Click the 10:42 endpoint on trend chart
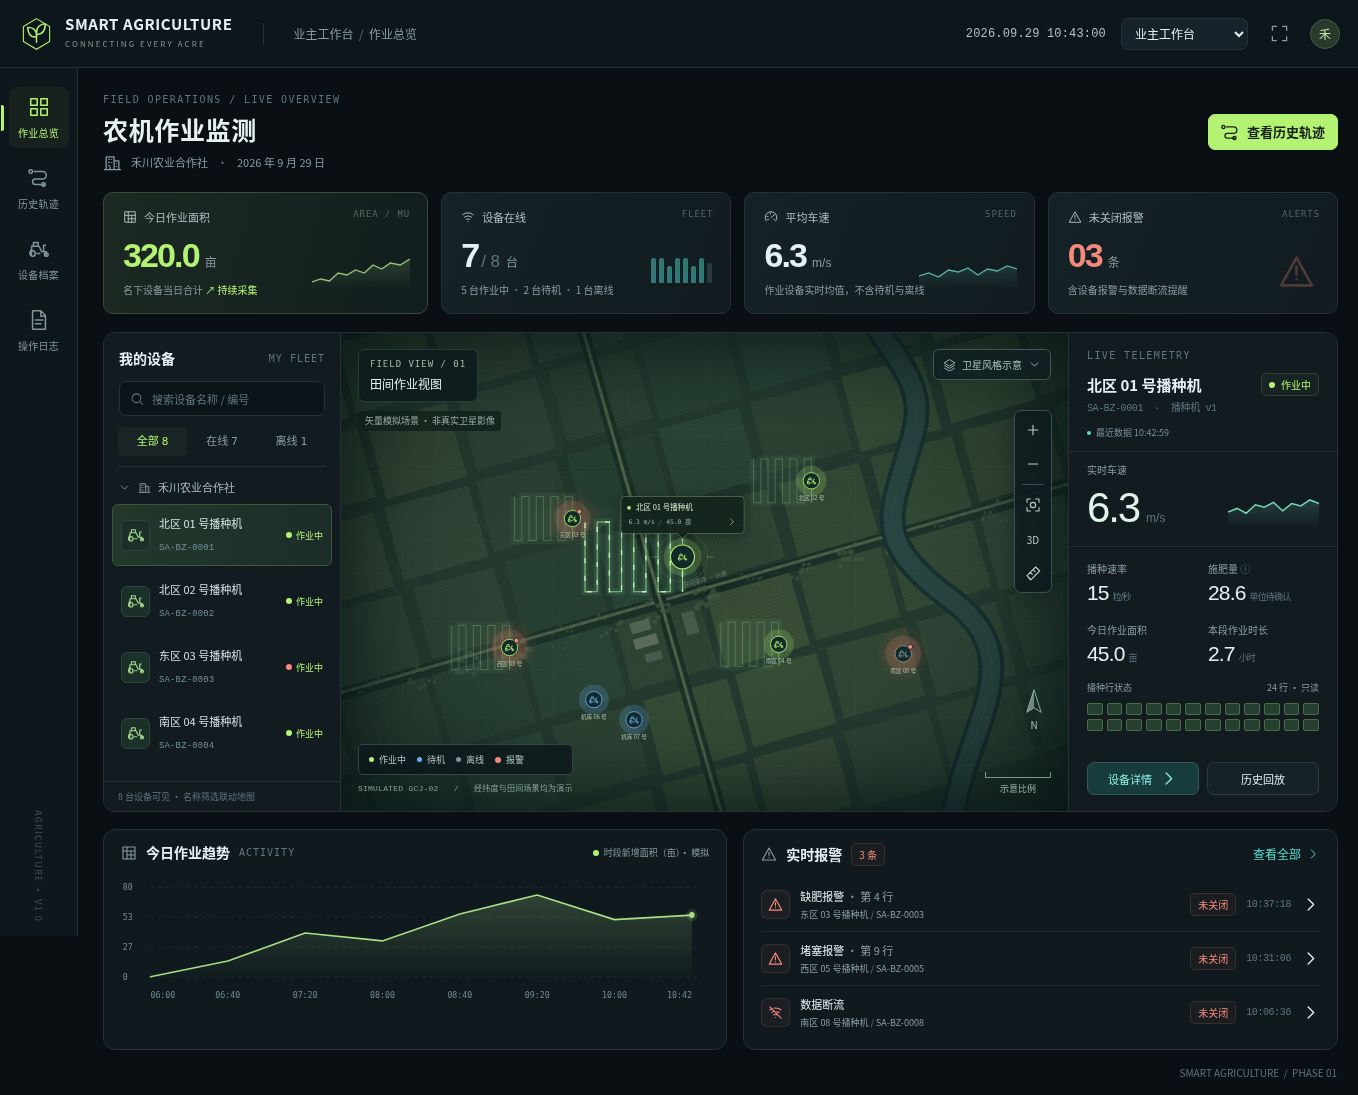Screen dimensions: 1358x1095 (691, 915)
